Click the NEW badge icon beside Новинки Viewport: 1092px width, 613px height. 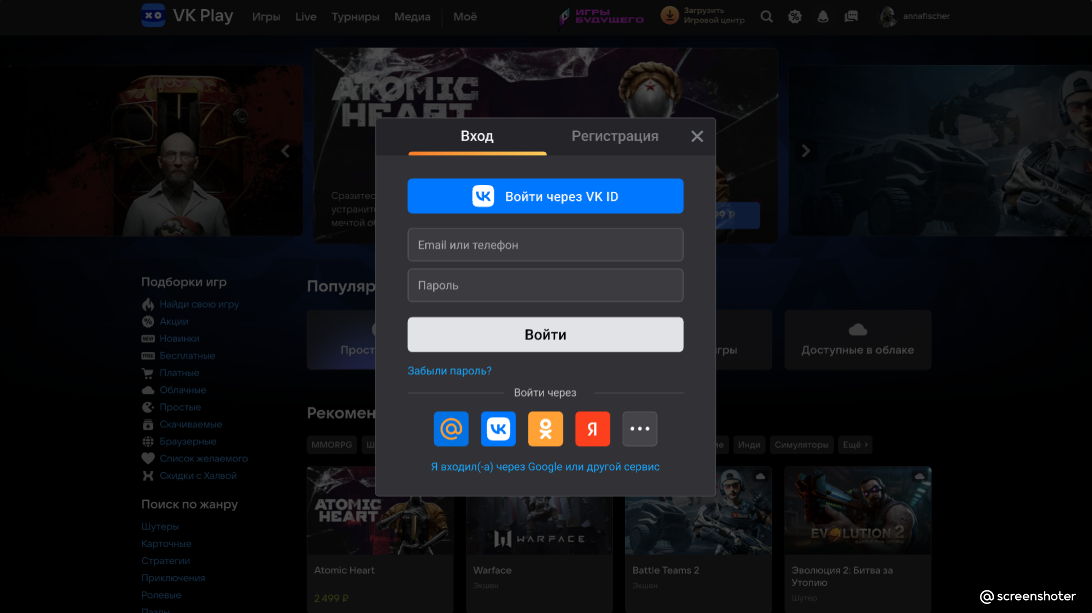pos(148,339)
